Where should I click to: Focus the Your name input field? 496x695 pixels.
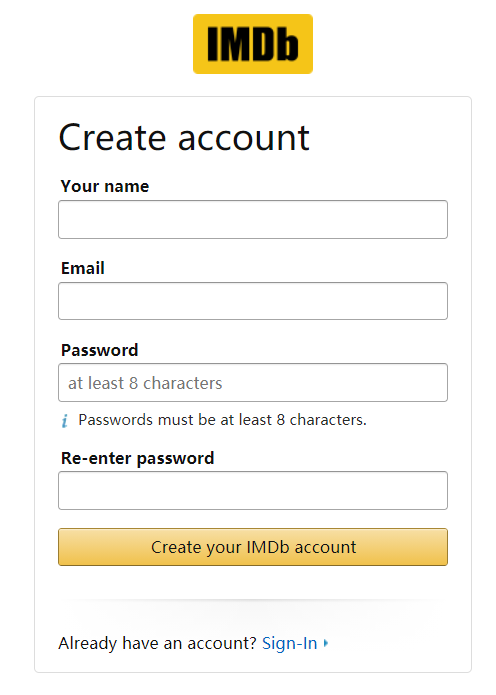tap(253, 219)
